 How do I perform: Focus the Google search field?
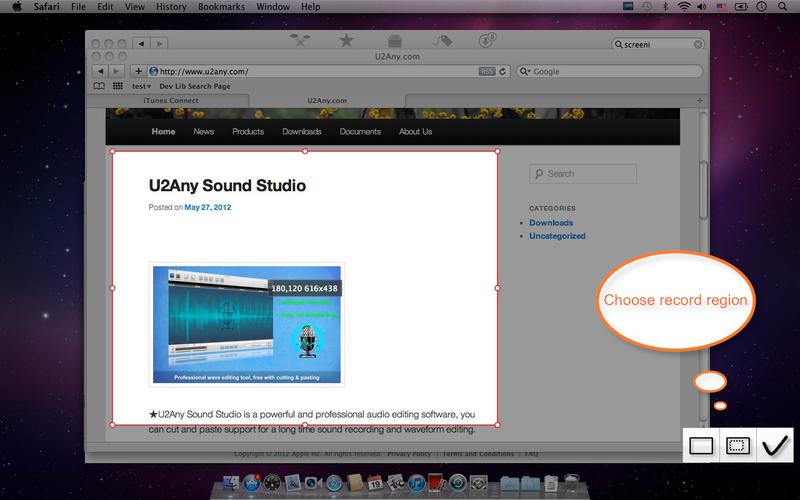coord(609,71)
